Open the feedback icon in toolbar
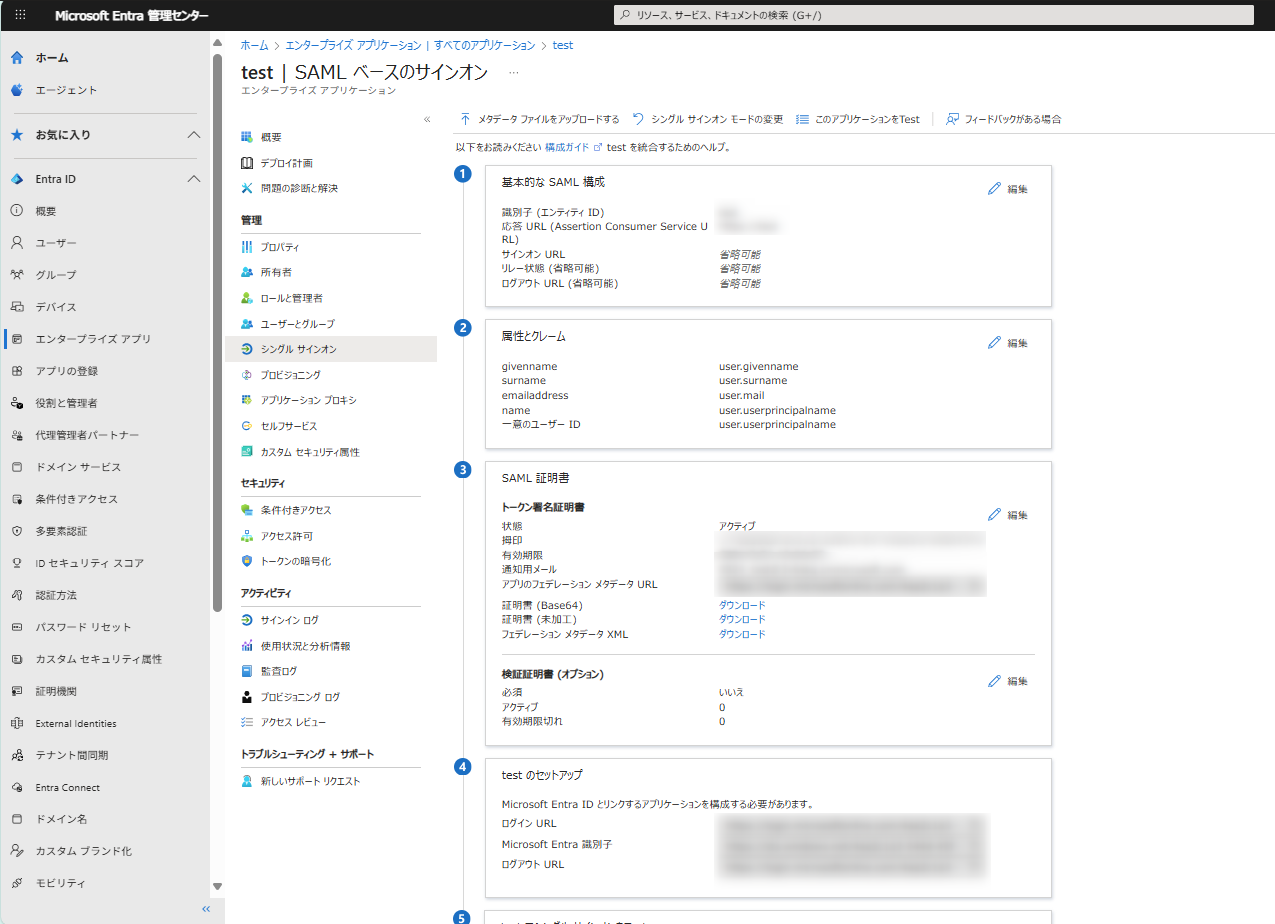The height and width of the screenshot is (924, 1275). click(x=952, y=119)
